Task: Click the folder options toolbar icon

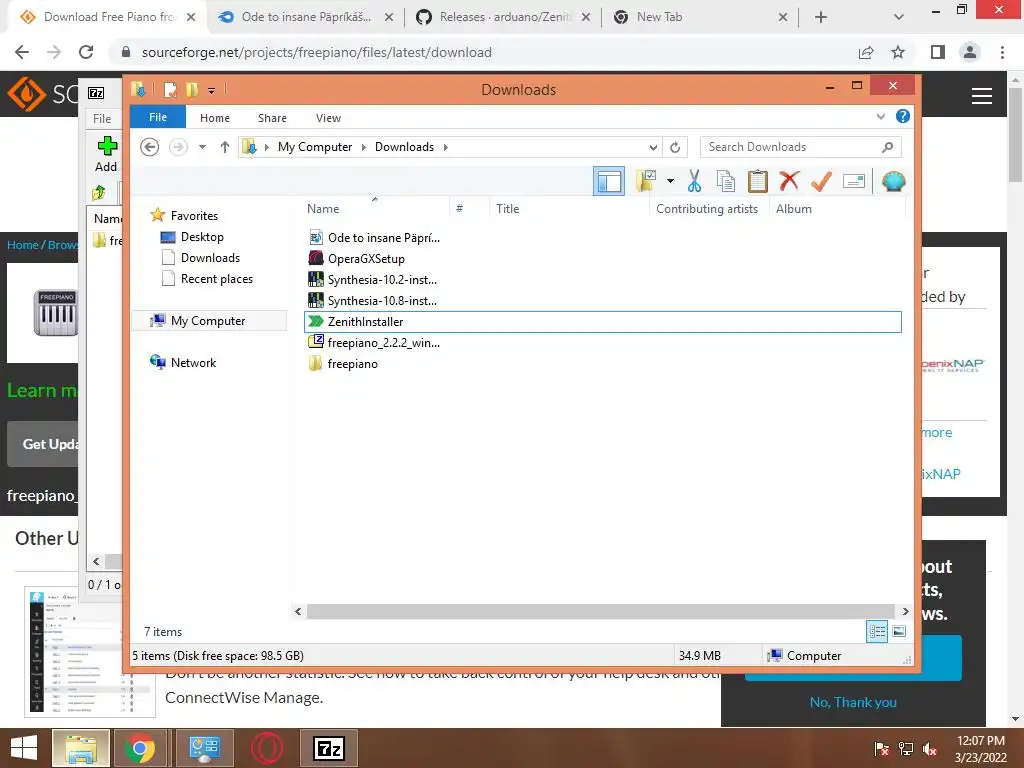Action: pos(646,181)
